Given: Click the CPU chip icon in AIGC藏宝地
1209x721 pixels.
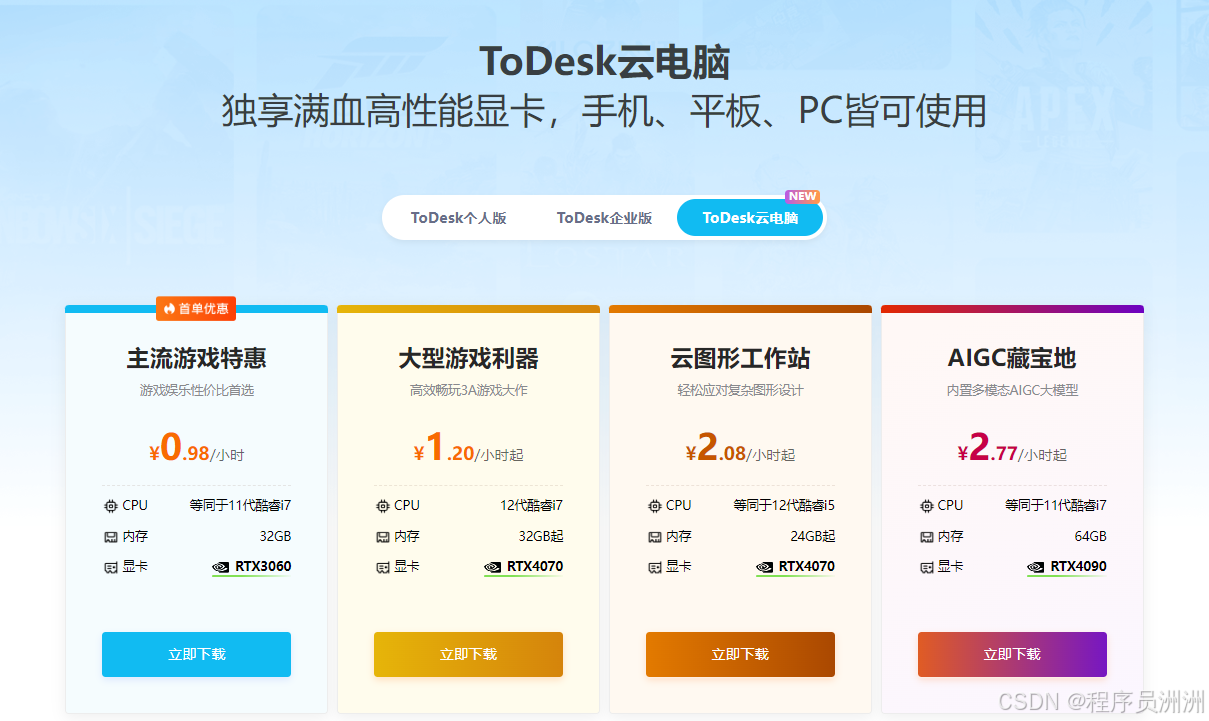Looking at the screenshot, I should [926, 506].
